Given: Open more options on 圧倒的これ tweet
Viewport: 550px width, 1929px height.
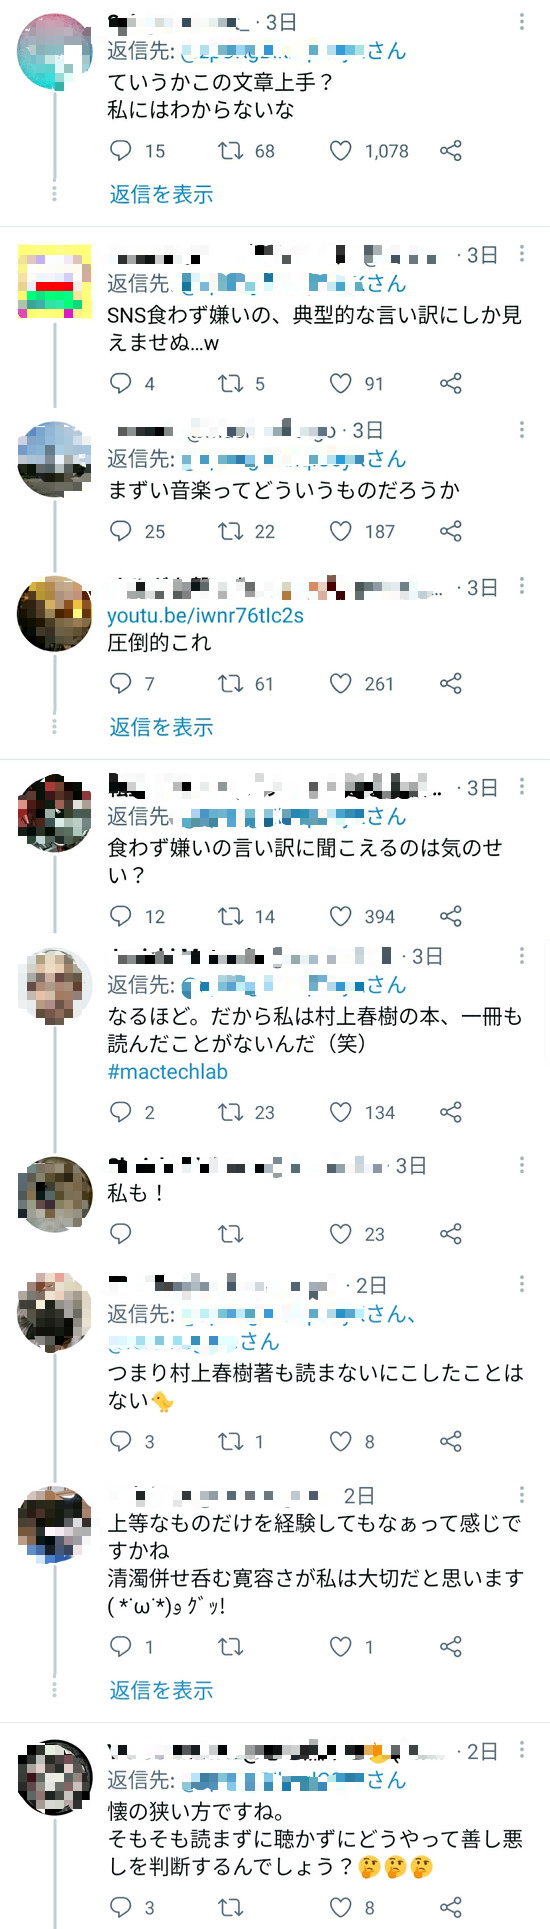Looking at the screenshot, I should point(522,588).
